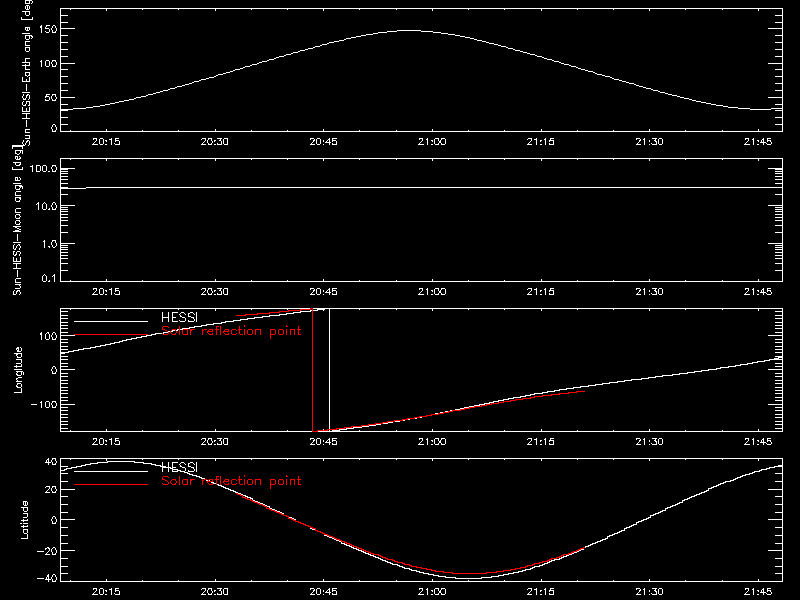Click the white vertical longitude wrap line
Viewport: 800px width, 600px height.
329,370
